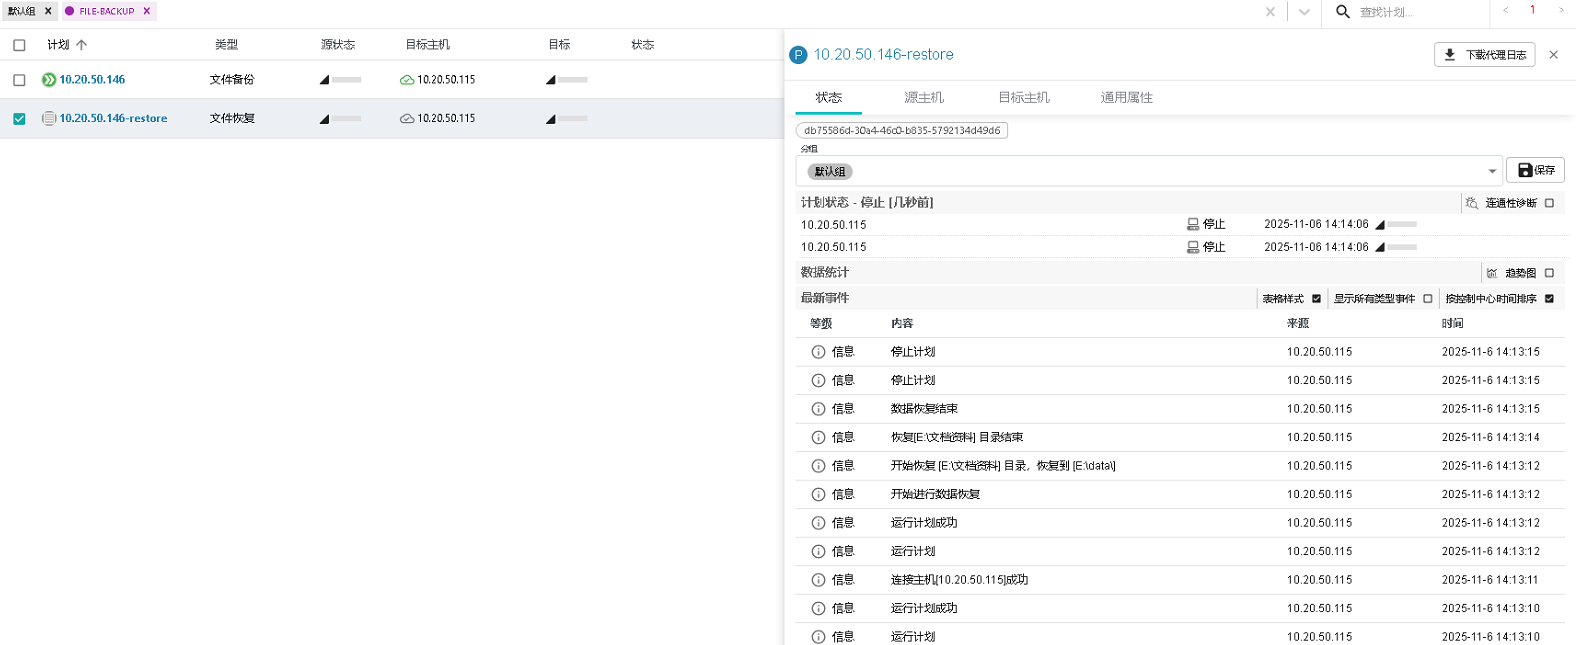Open the 分组 group dropdown arrow
This screenshot has height=645, width=1576.
click(1492, 171)
